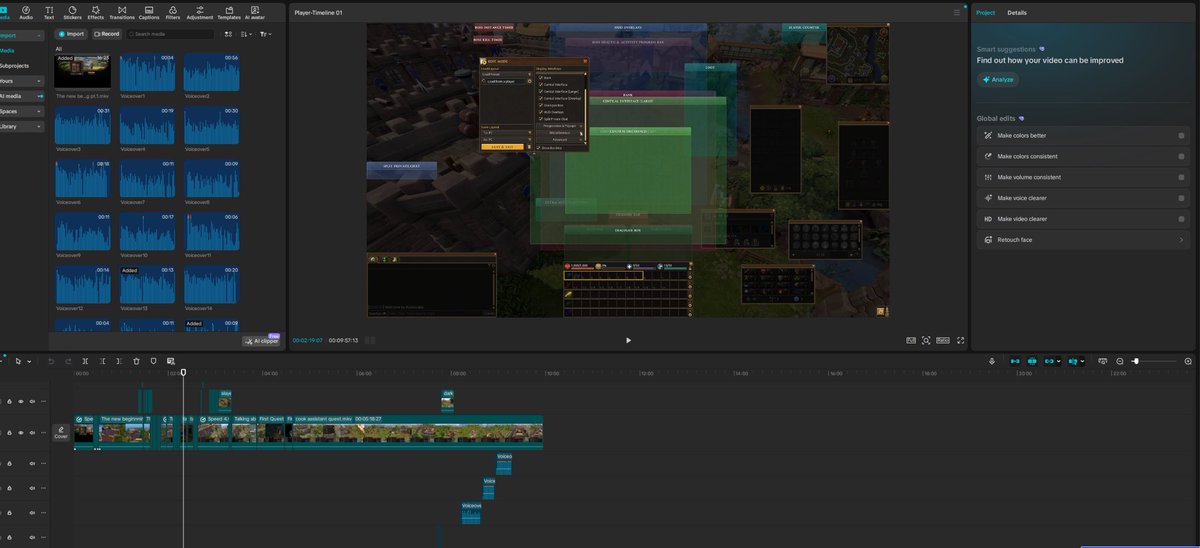
Task: Open the Text tab
Action: [x=49, y=13]
